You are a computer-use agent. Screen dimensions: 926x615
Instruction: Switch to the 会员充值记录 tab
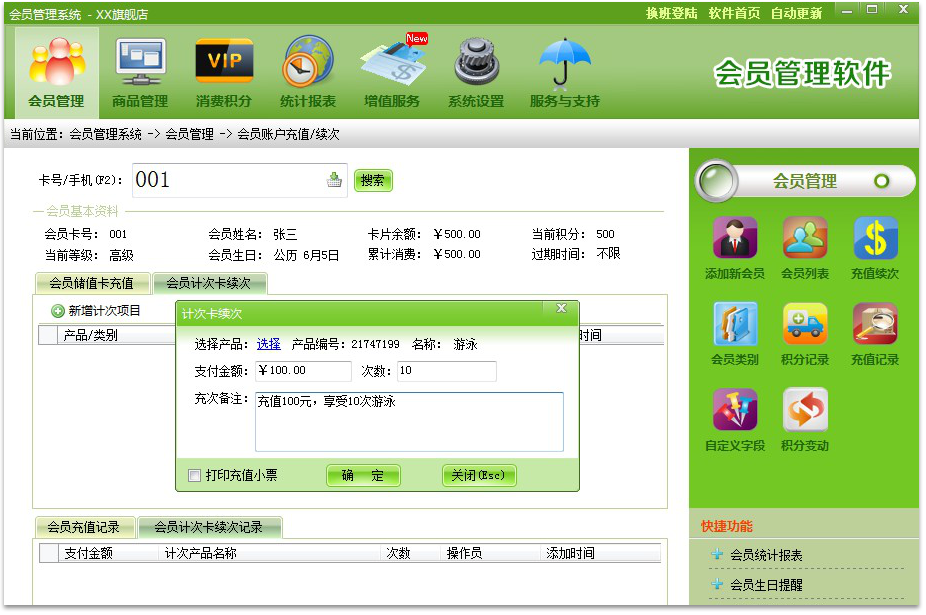pyautogui.click(x=84, y=527)
